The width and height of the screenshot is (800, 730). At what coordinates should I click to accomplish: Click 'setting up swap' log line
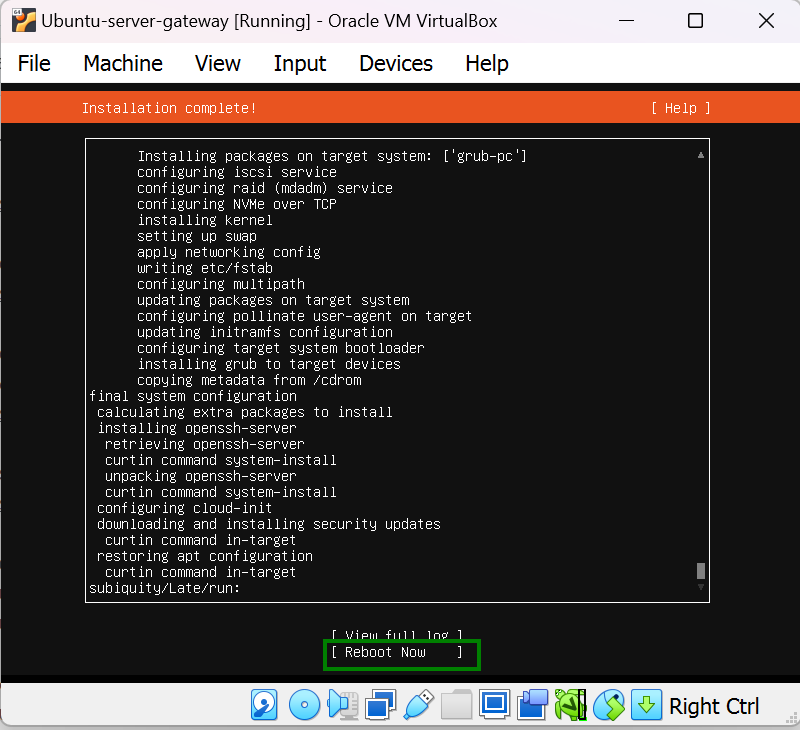click(x=197, y=236)
